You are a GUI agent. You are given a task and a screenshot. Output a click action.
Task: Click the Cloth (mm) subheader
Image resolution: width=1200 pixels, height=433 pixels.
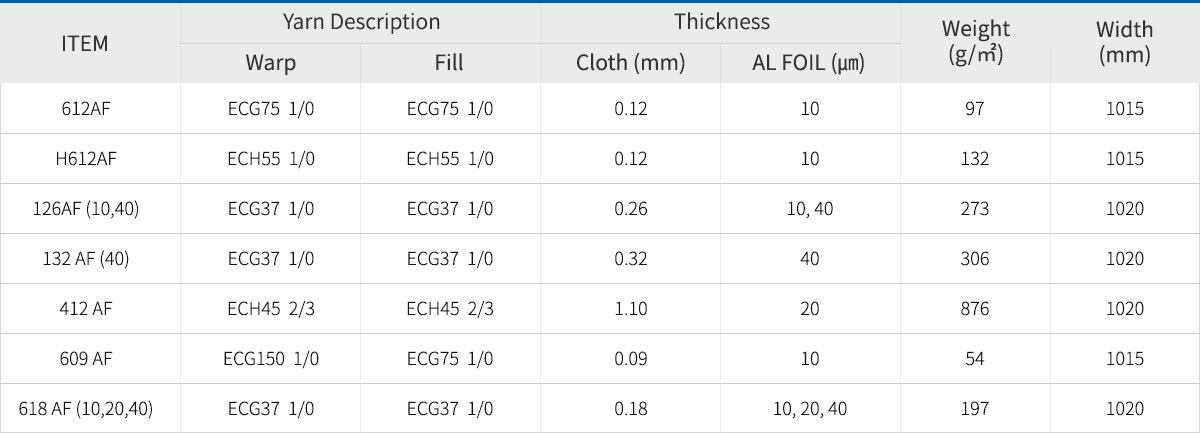[631, 64]
